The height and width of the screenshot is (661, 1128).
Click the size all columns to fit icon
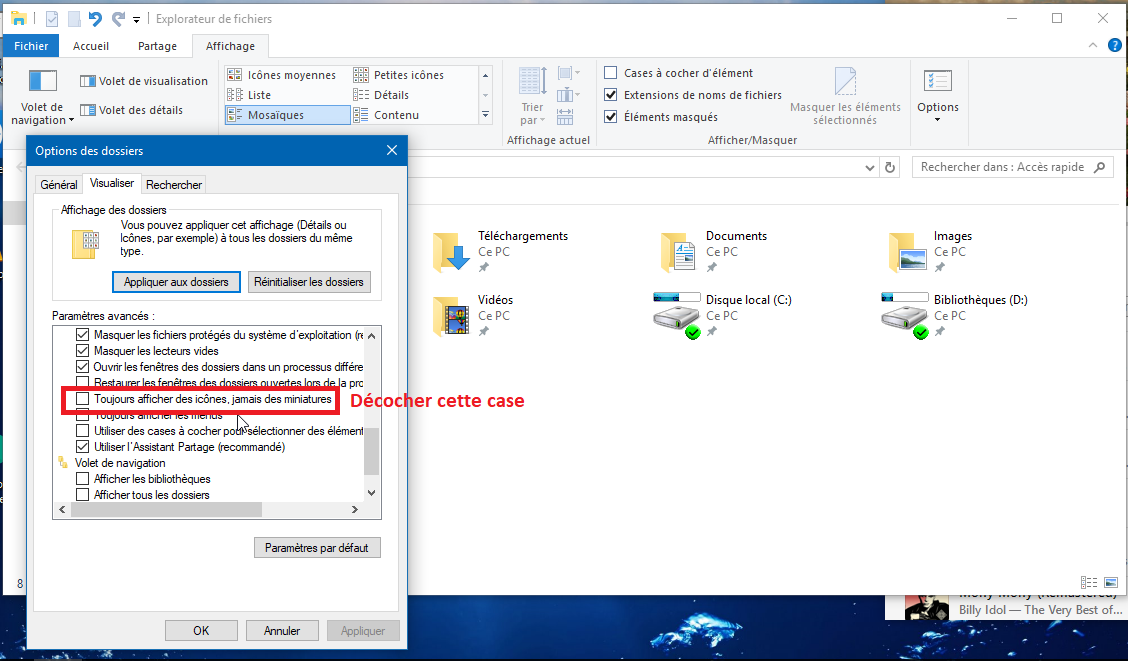(x=565, y=116)
